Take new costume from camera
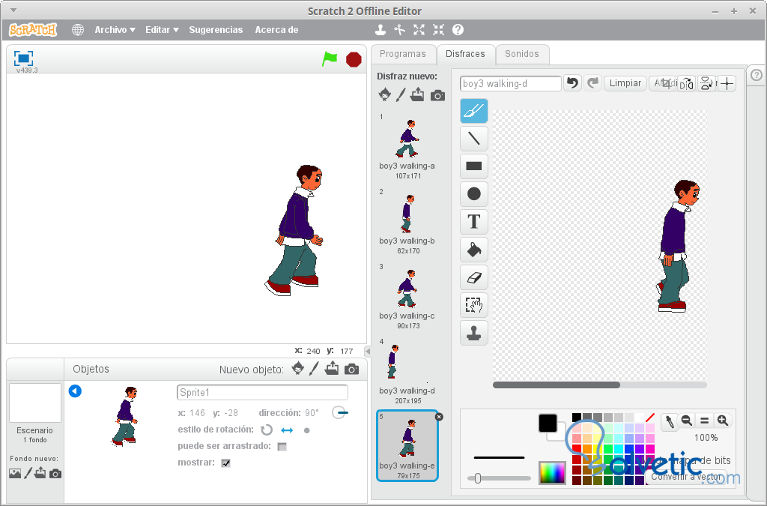This screenshot has height=506, width=767. point(438,95)
